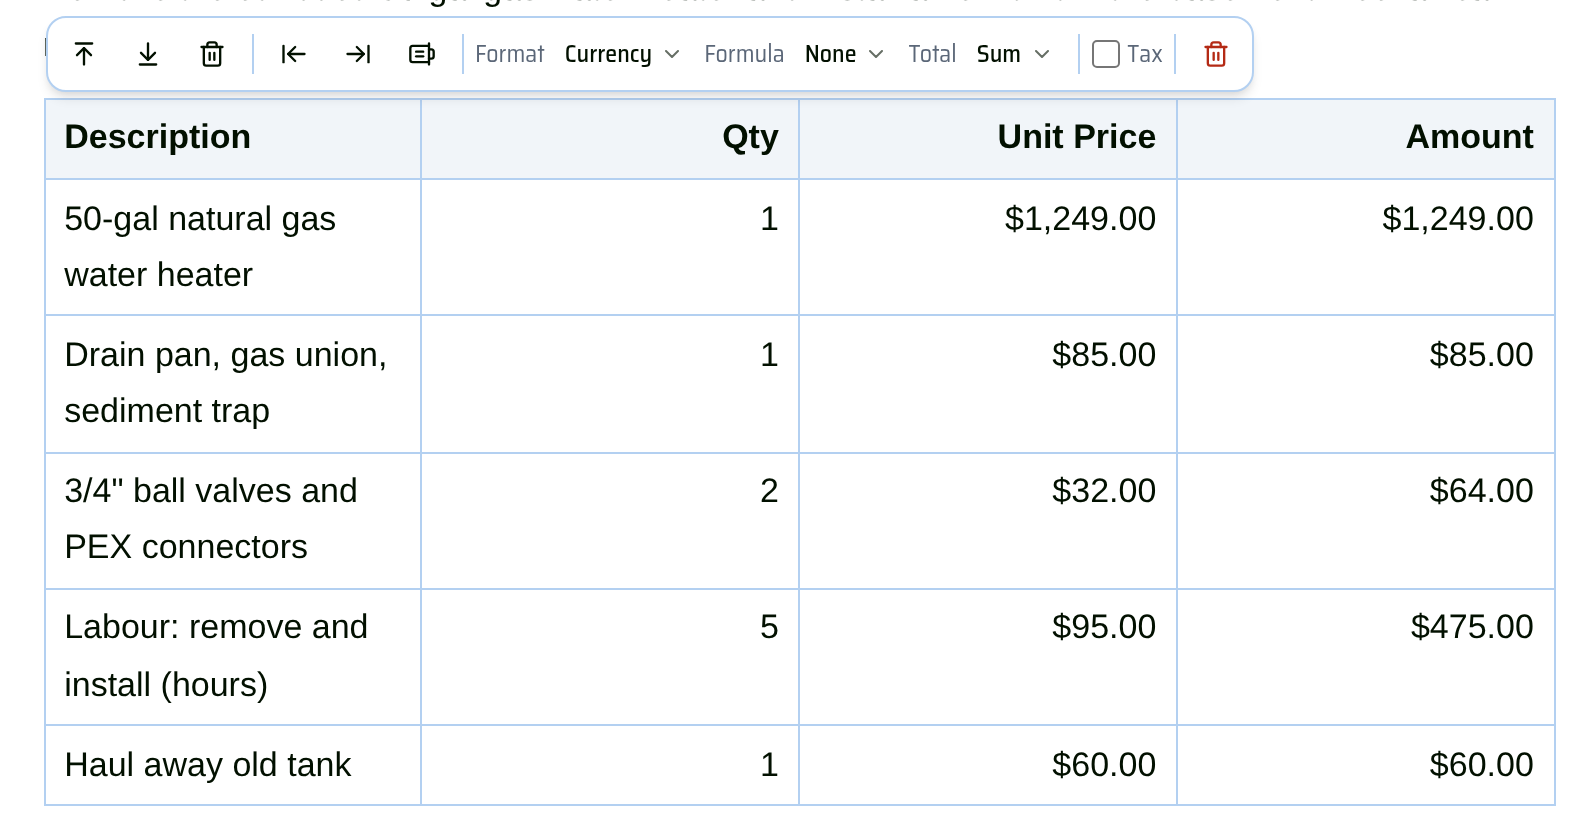The image size is (1592, 832).
Task: Insert a row above using the up-arrow icon
Action: [x=84, y=54]
